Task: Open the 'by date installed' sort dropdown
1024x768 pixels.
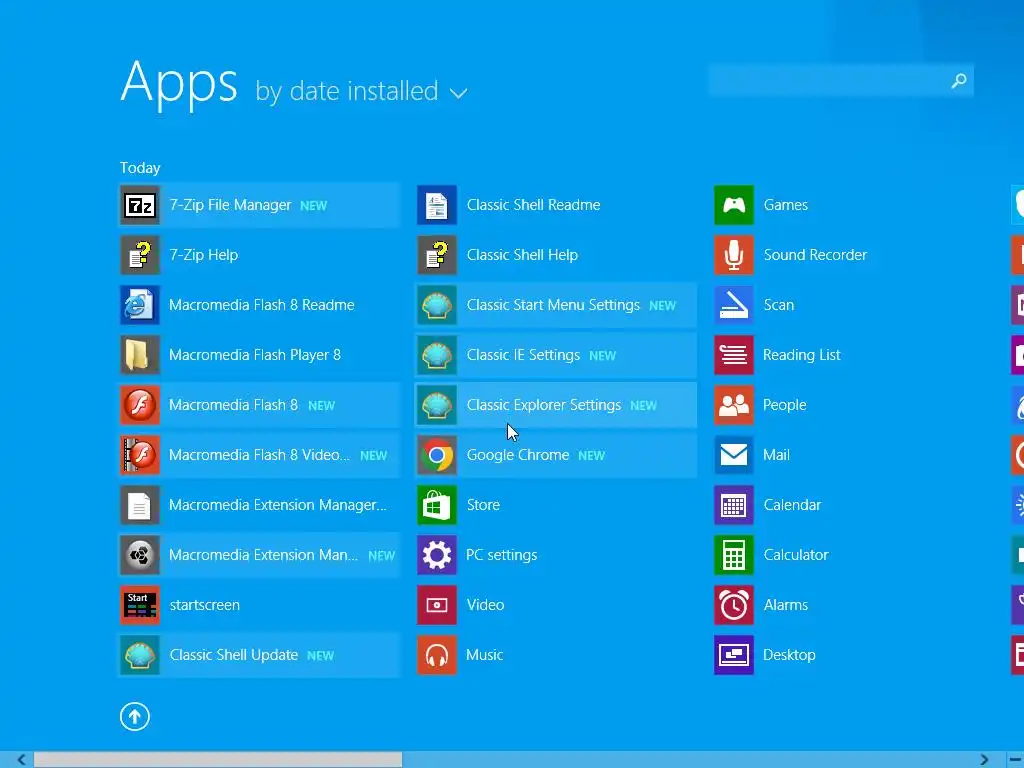Action: click(x=361, y=91)
